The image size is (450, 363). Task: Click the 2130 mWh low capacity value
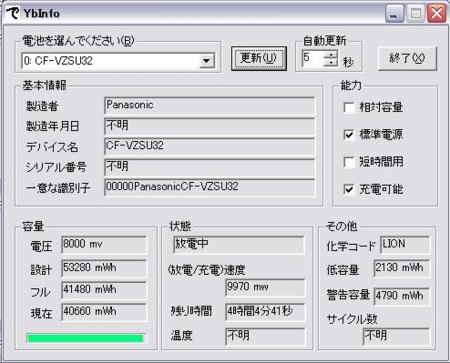point(402,269)
